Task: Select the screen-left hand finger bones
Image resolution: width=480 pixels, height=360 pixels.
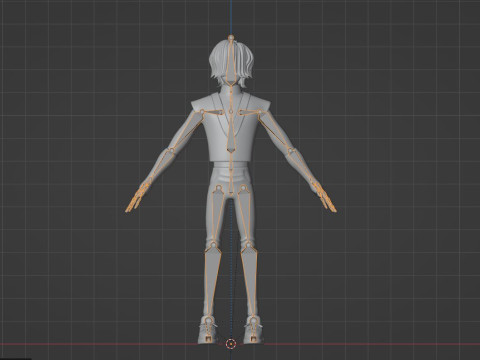Action: [x=137, y=198]
